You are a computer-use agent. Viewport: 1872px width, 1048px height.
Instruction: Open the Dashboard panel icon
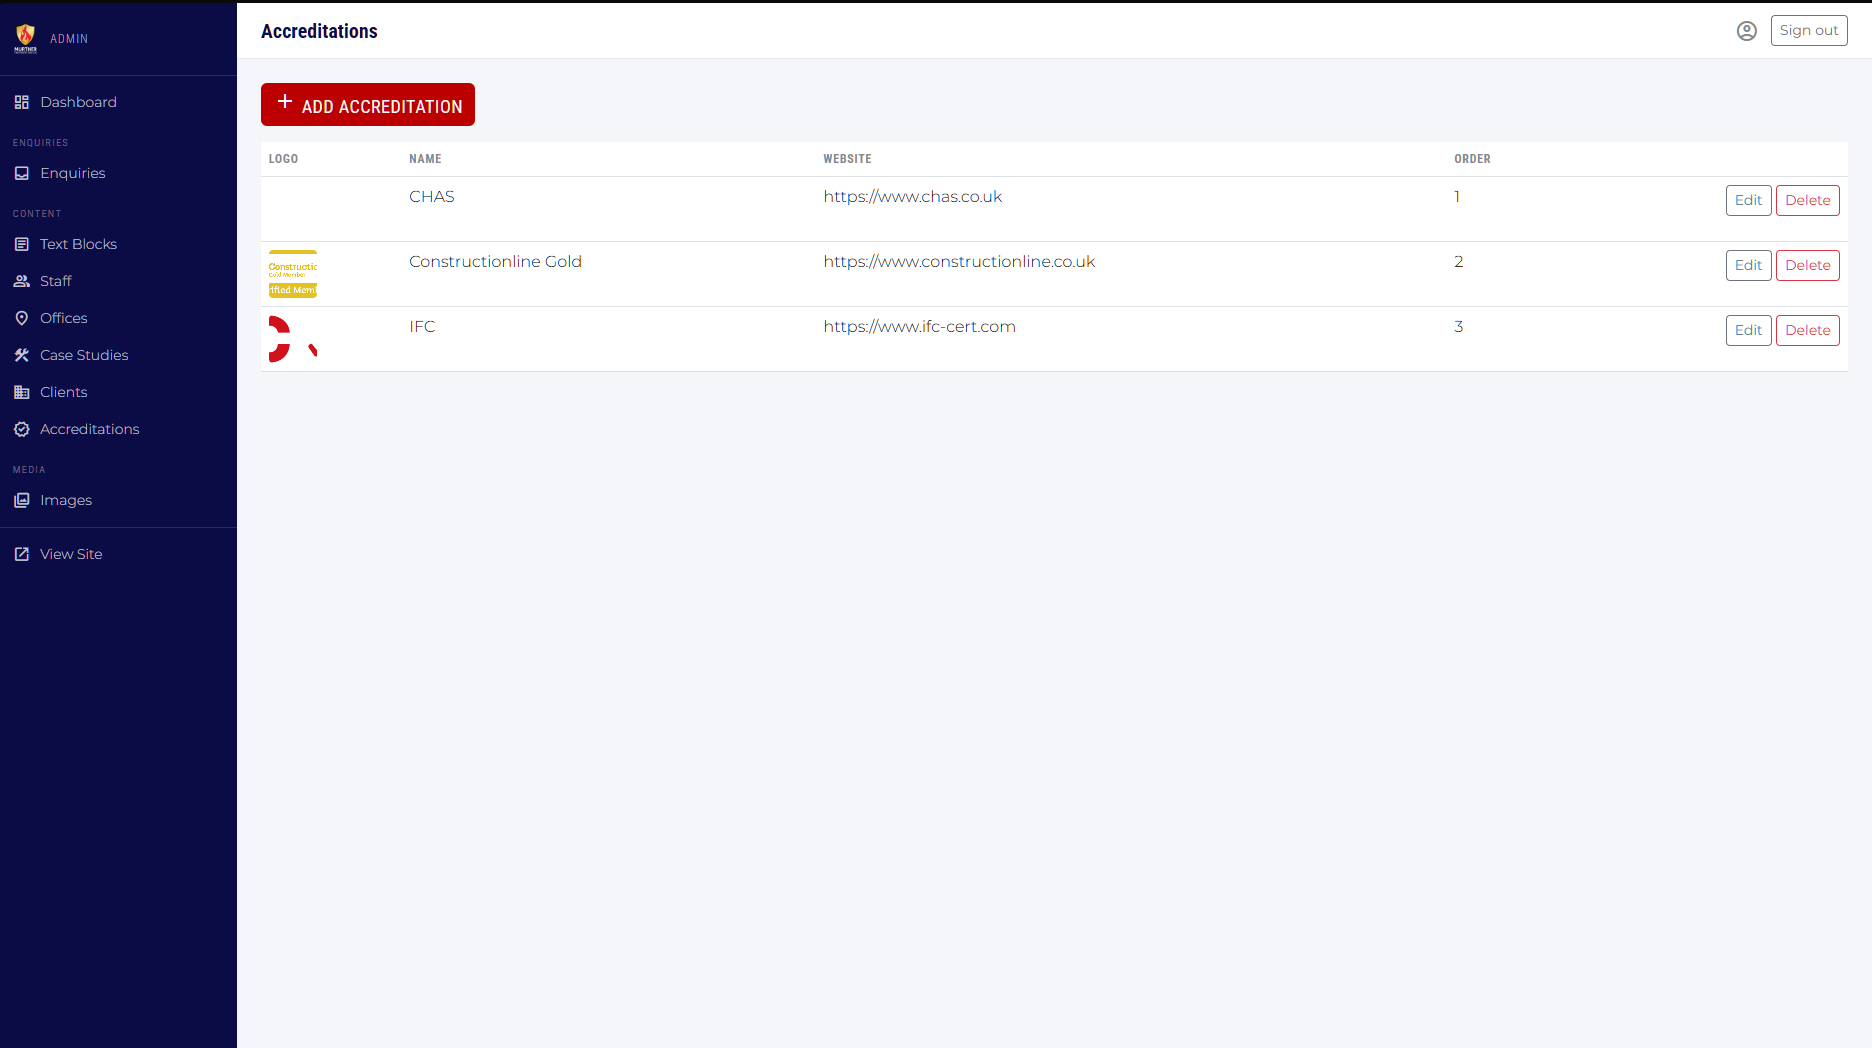click(21, 101)
